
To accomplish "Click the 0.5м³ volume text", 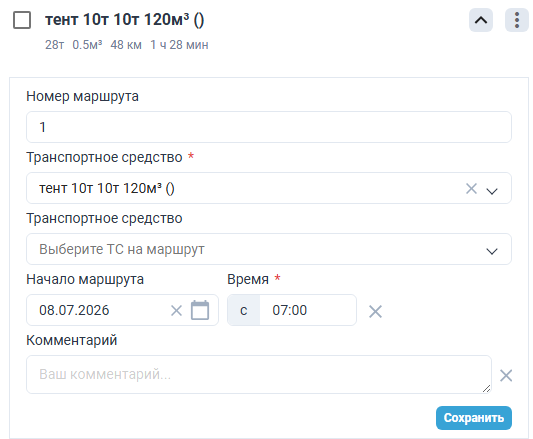I will pyautogui.click(x=87, y=45).
